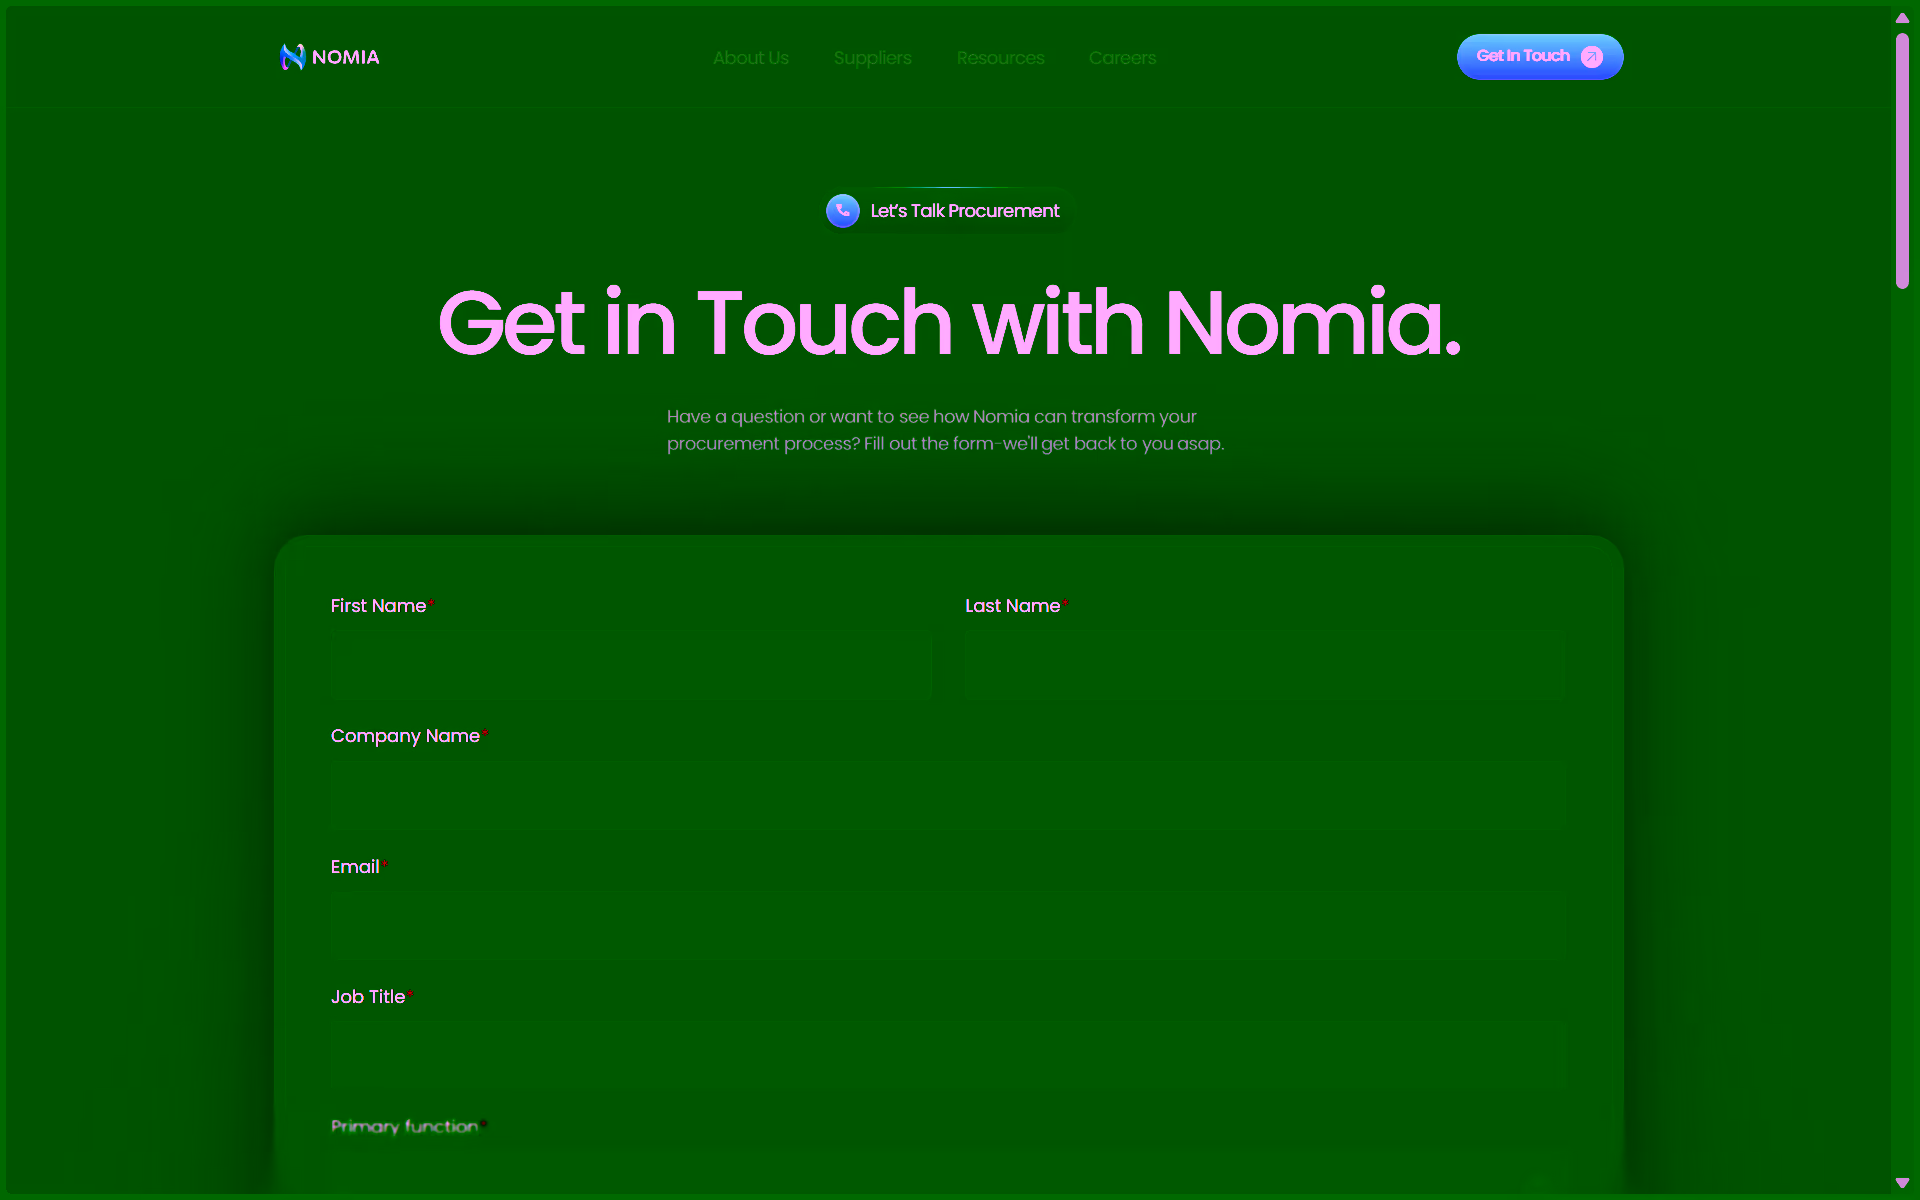Click the phone icon beside Let's Talk Procurement
1920x1200 pixels.
click(x=842, y=211)
